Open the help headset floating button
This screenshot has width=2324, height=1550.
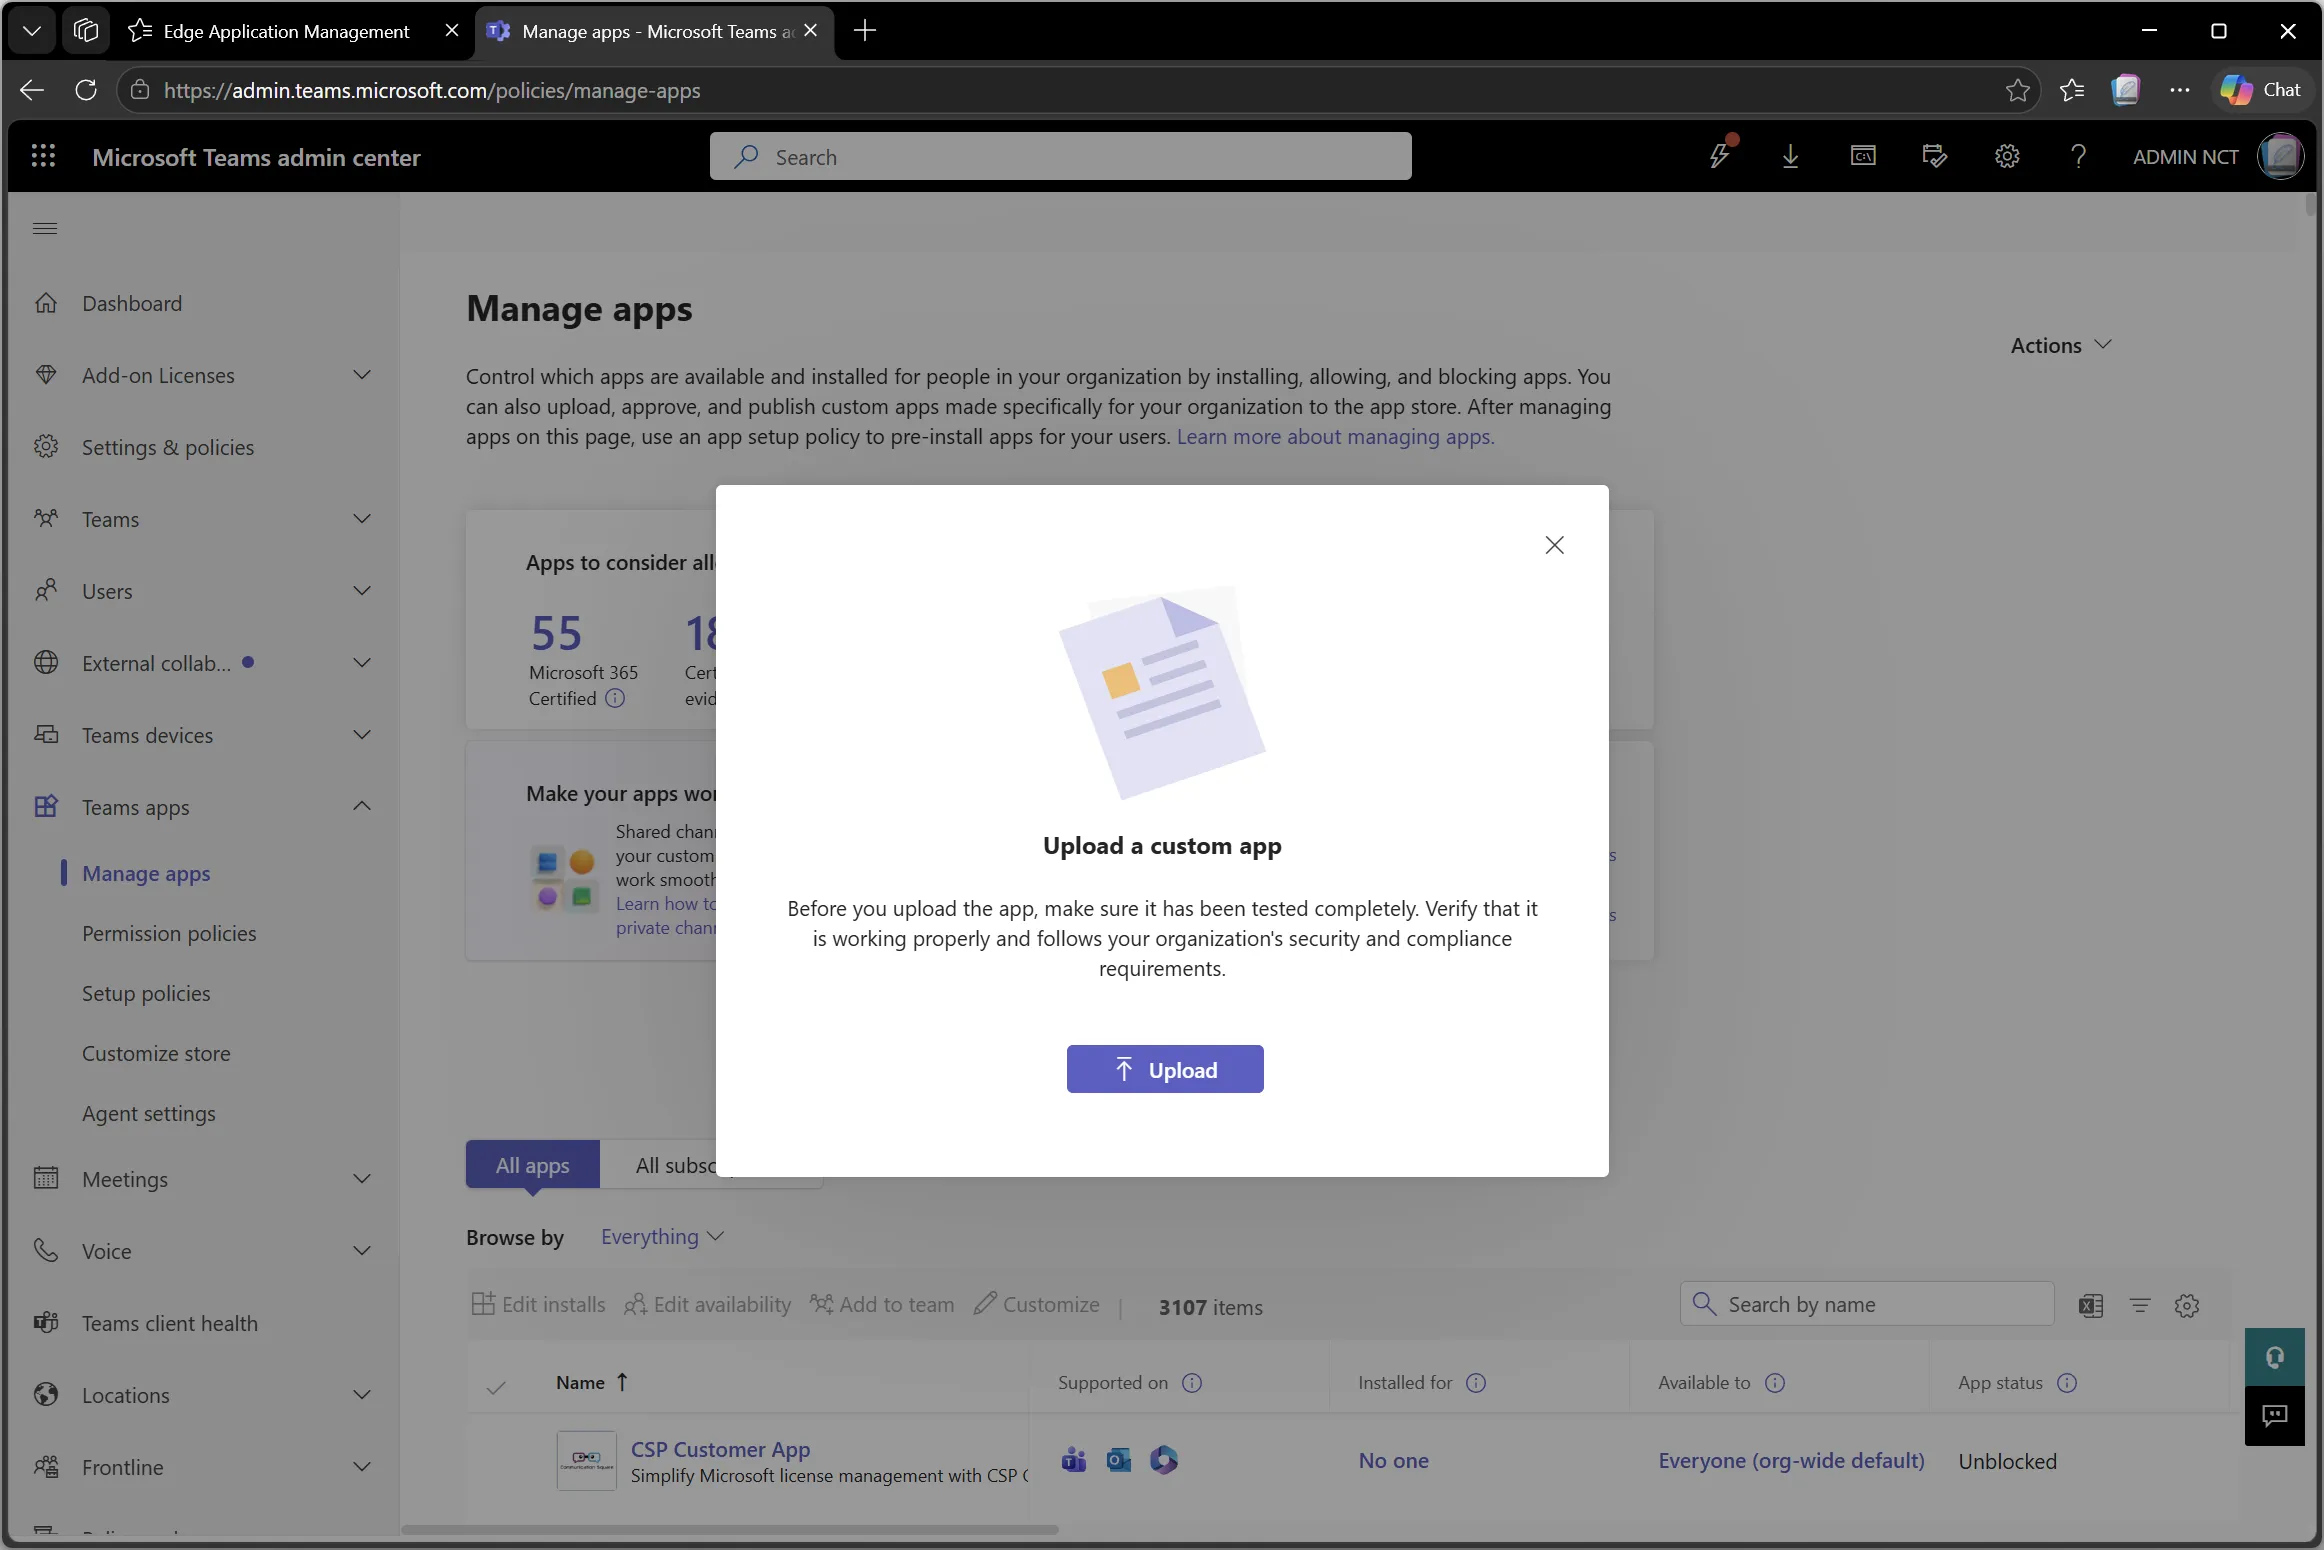pyautogui.click(x=2275, y=1357)
